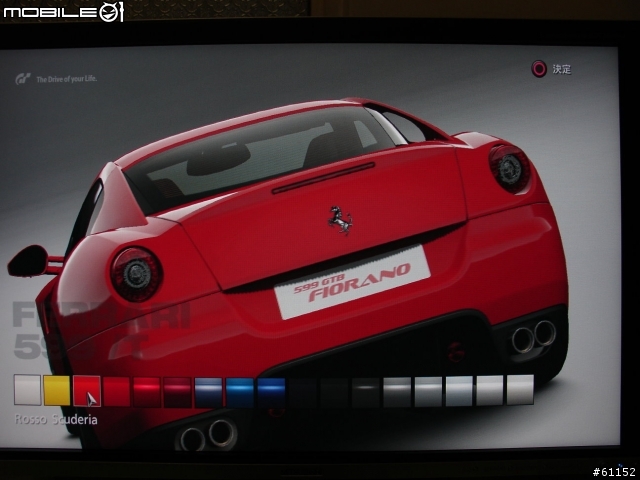Pick the flat red swatch right of Rosso Scuderia

coord(117,391)
